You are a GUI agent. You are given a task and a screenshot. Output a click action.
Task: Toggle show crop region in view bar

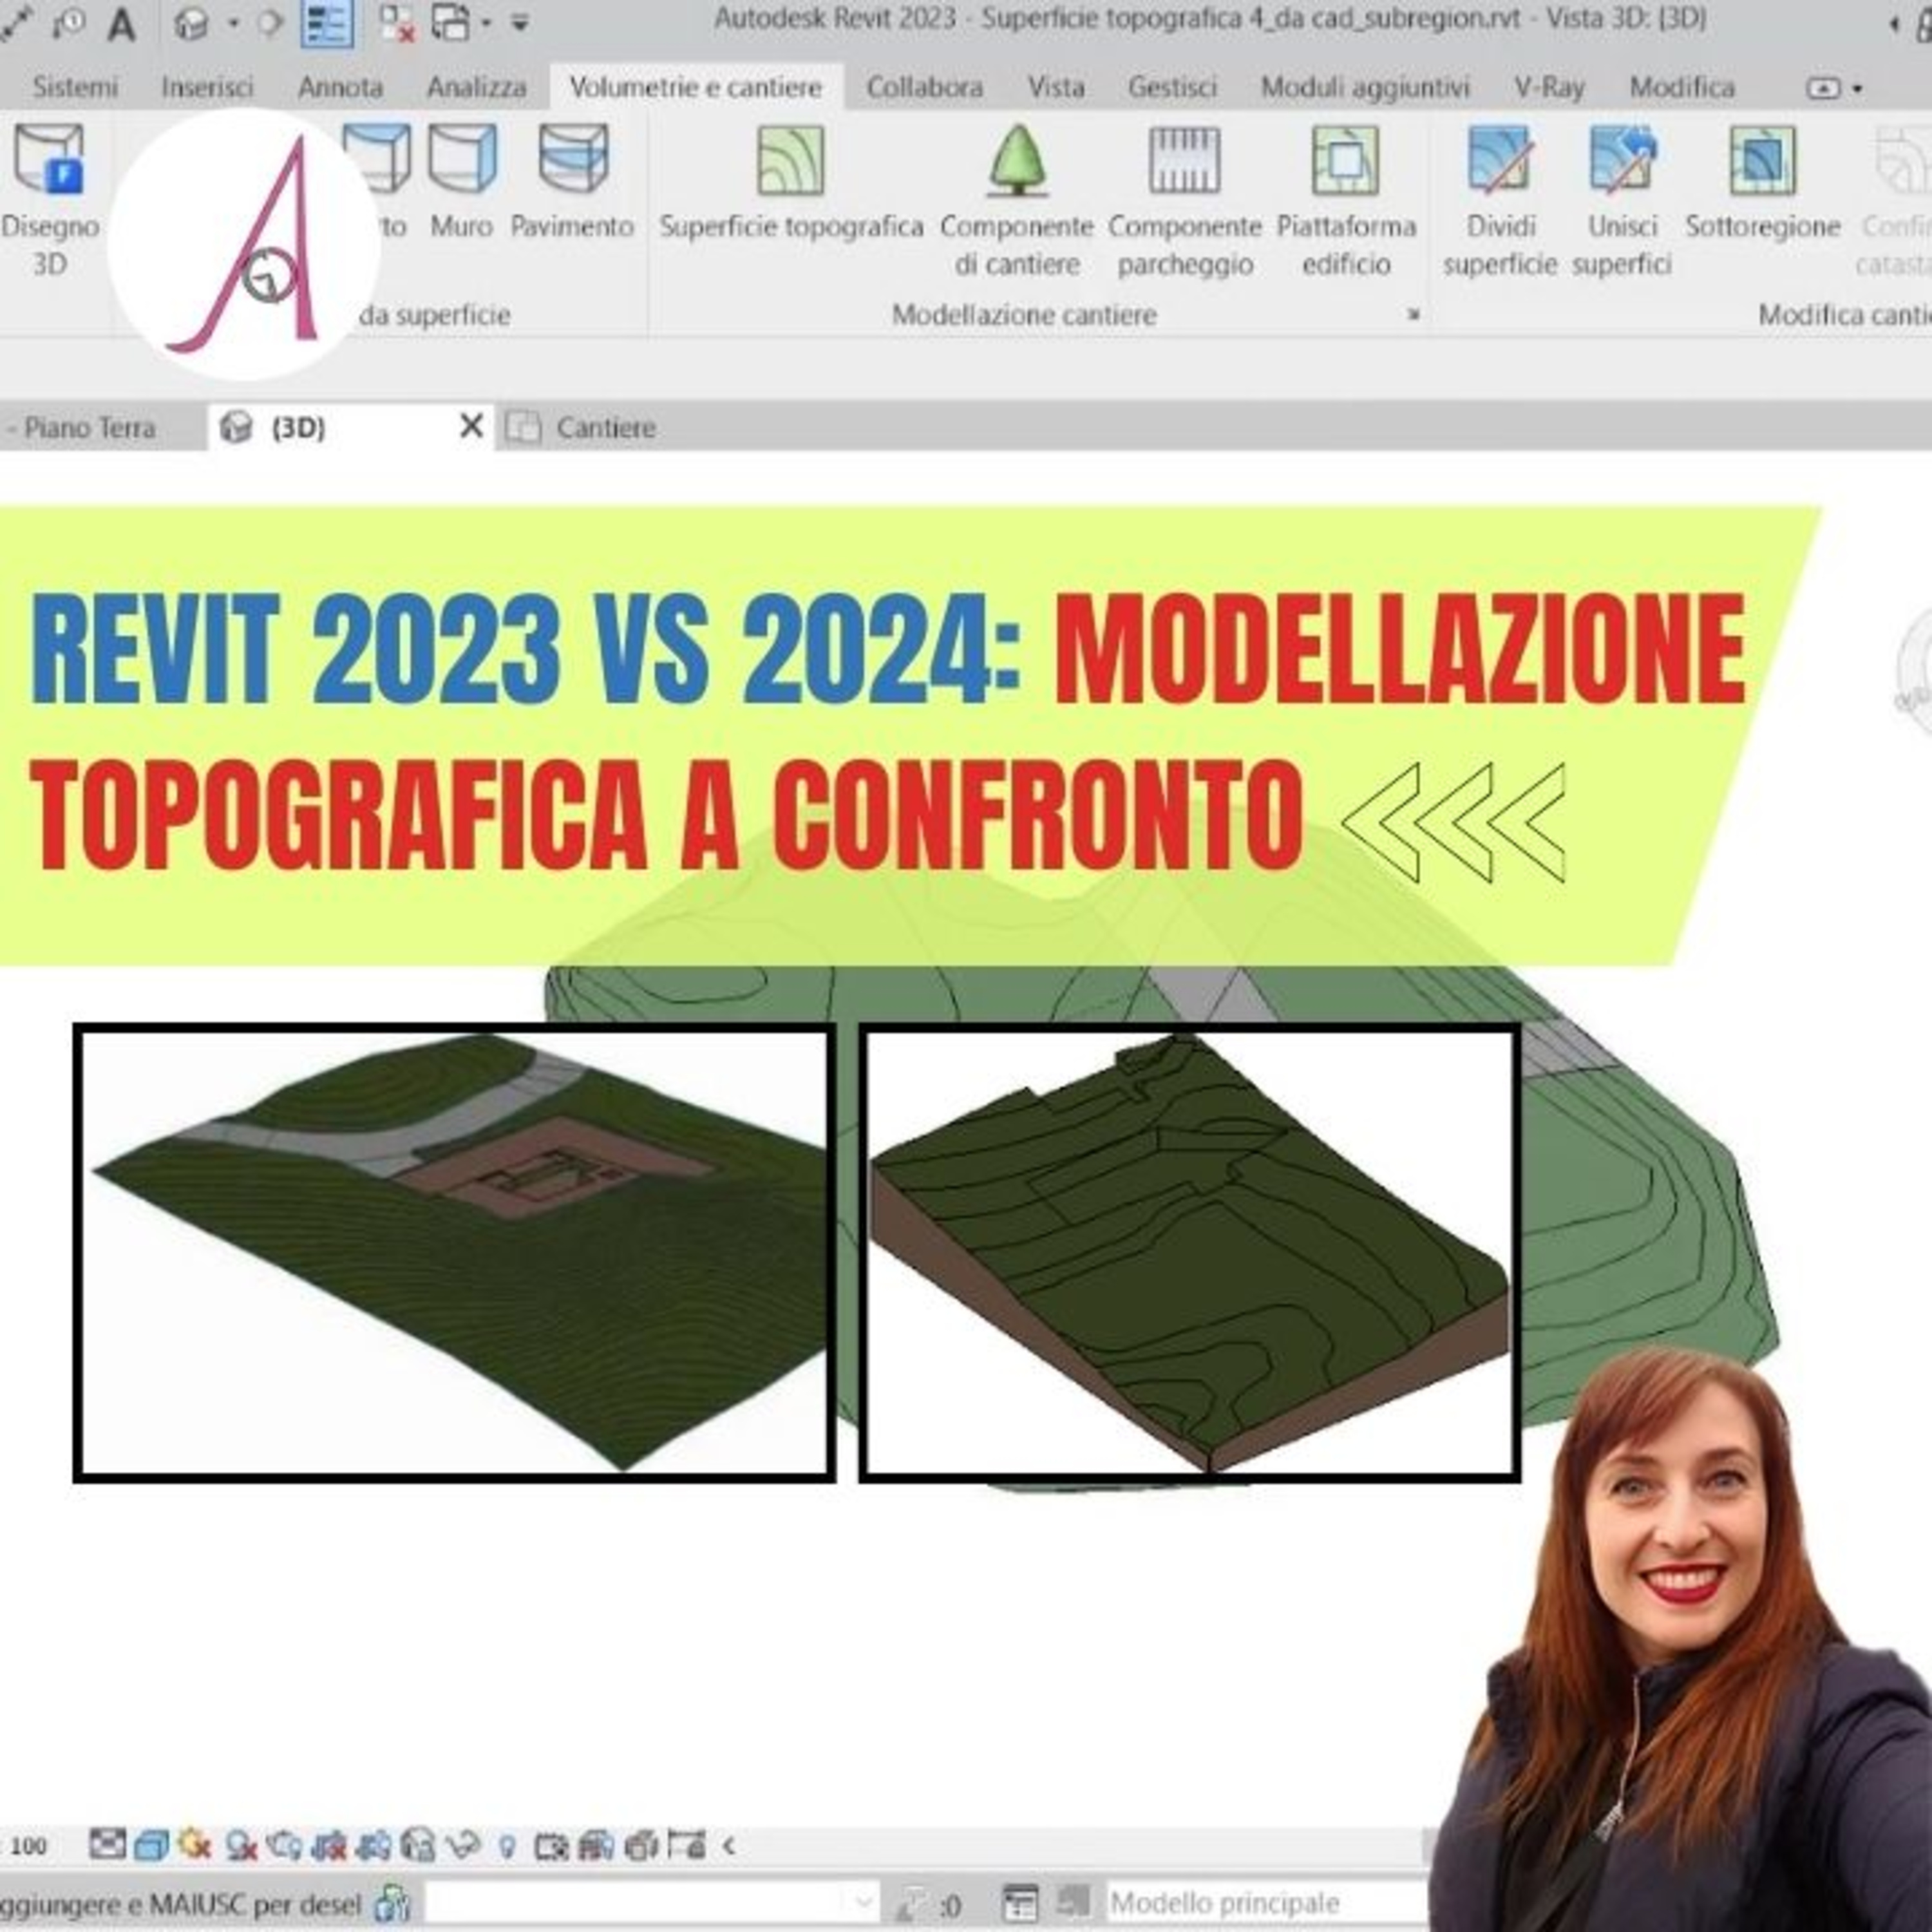pos(373,1846)
